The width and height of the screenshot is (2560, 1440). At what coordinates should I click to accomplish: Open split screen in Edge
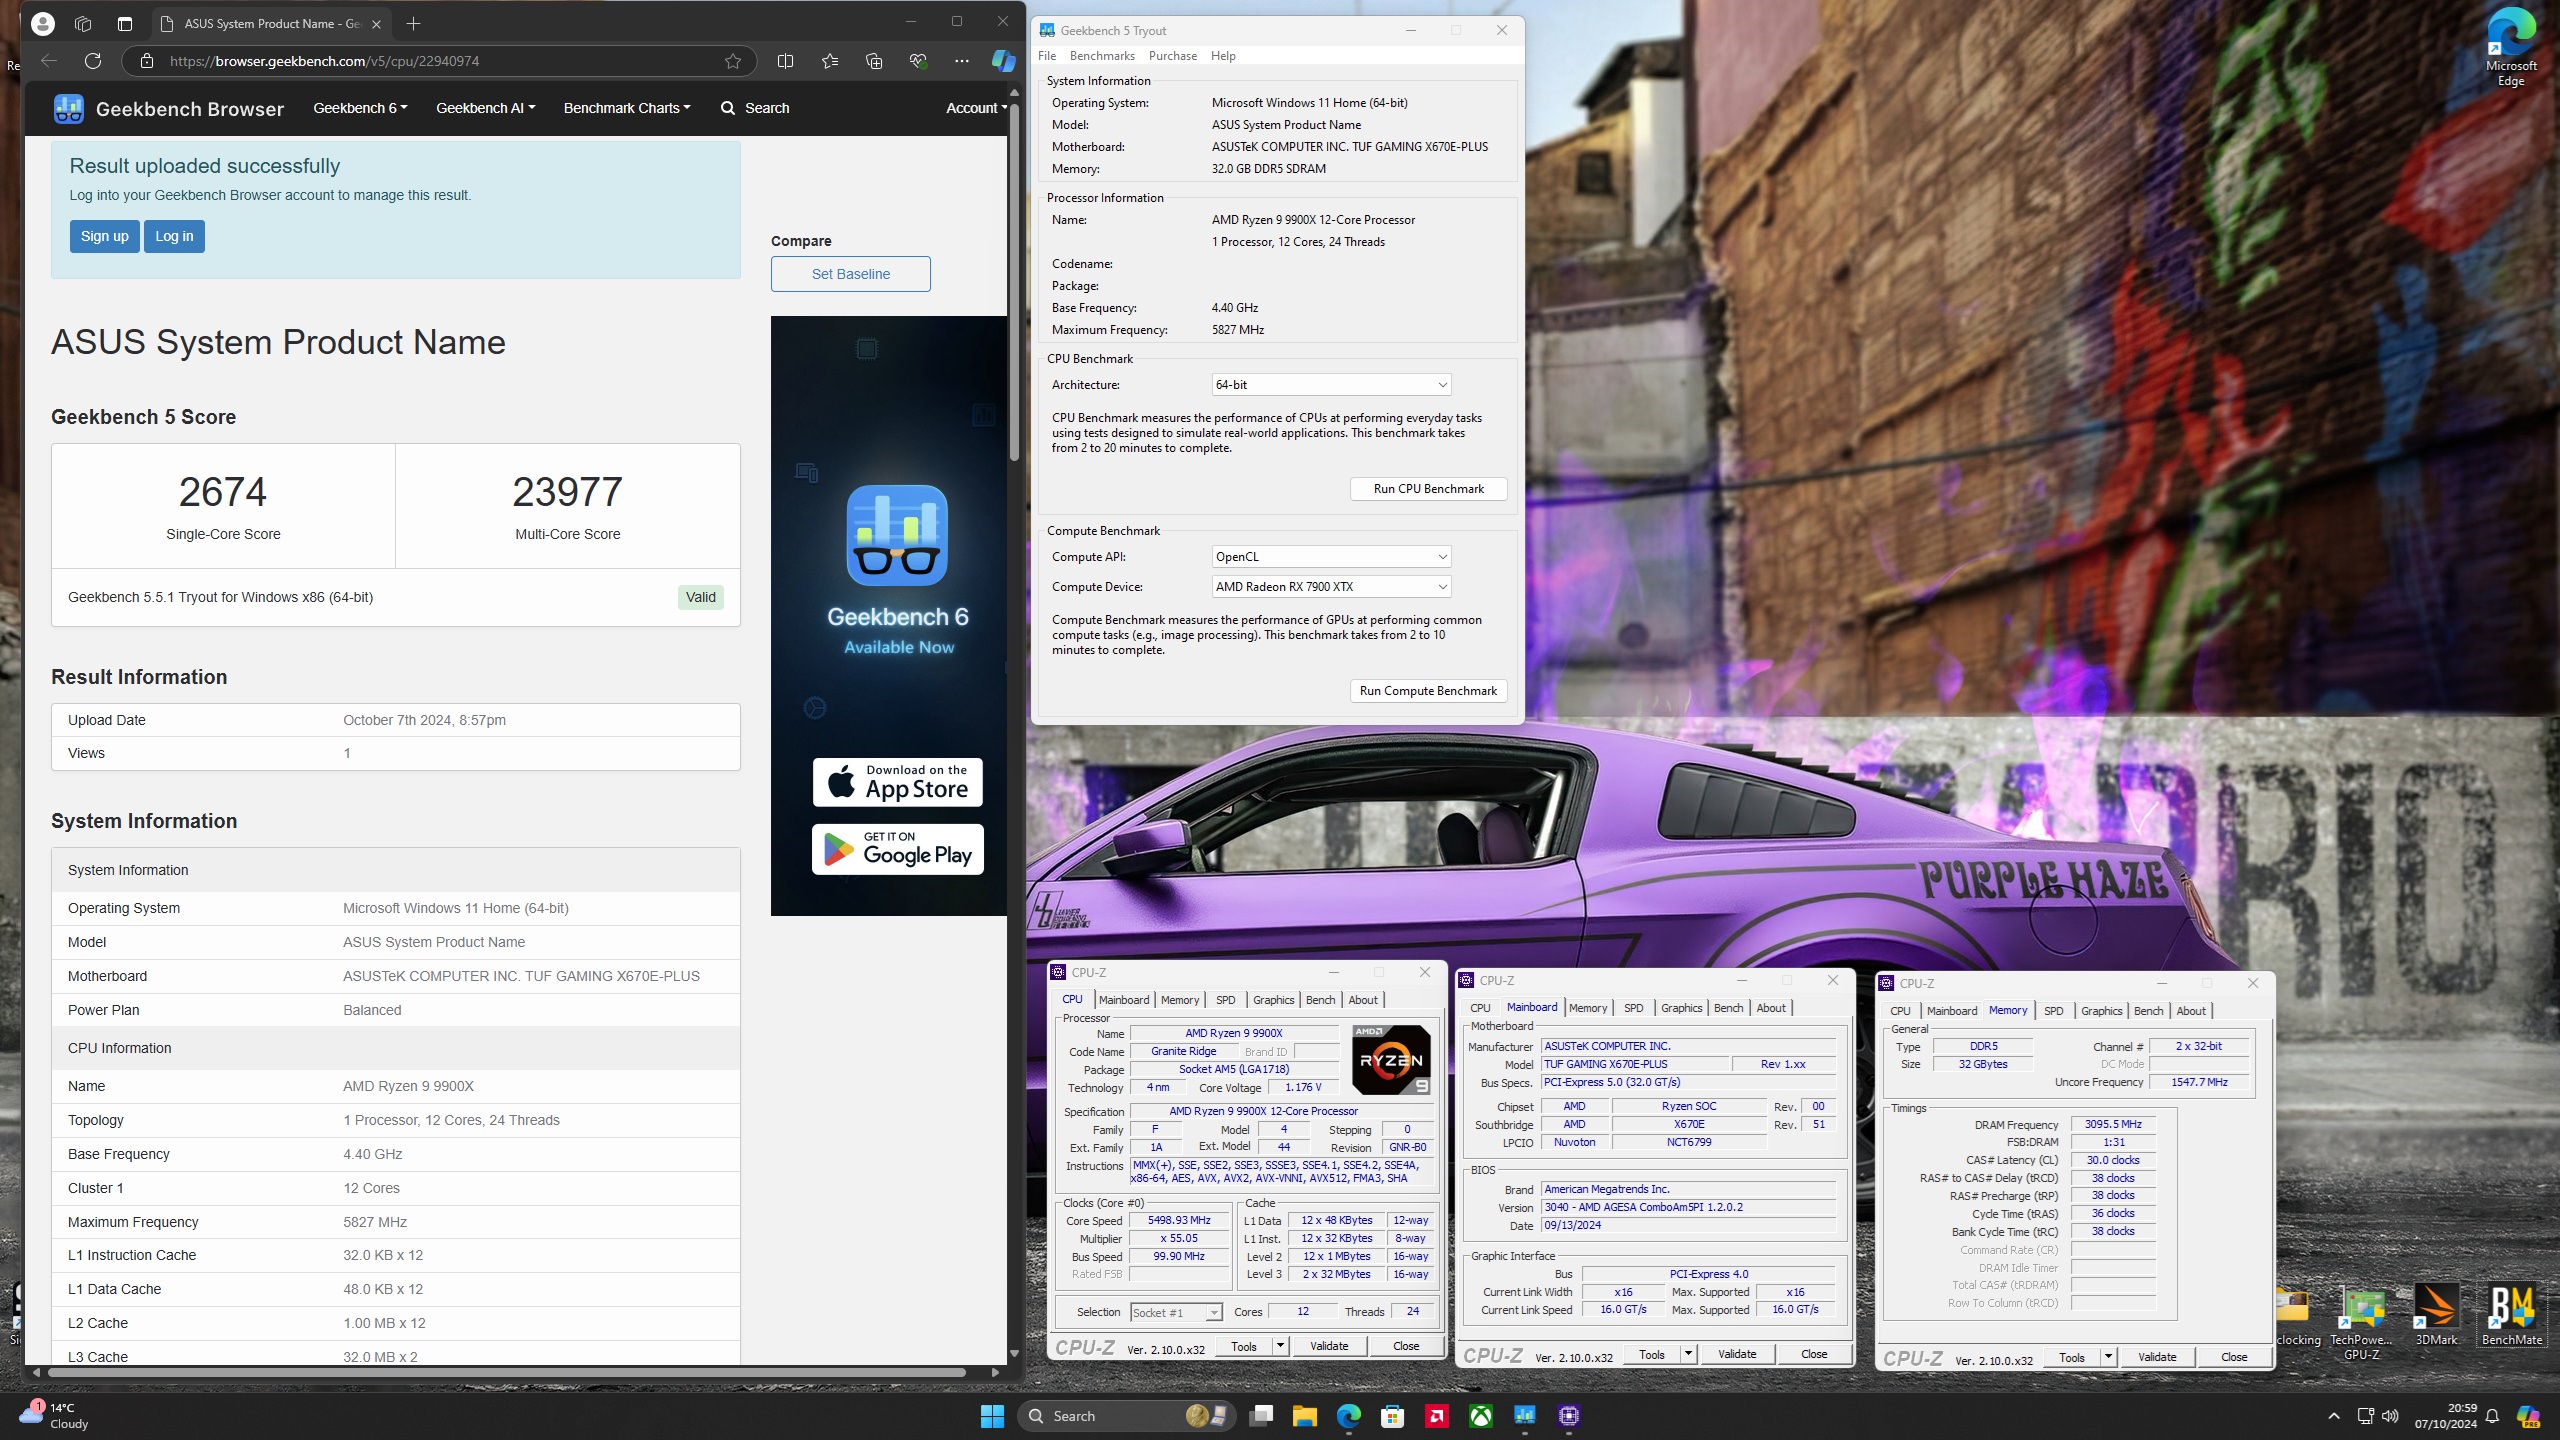pos(785,61)
